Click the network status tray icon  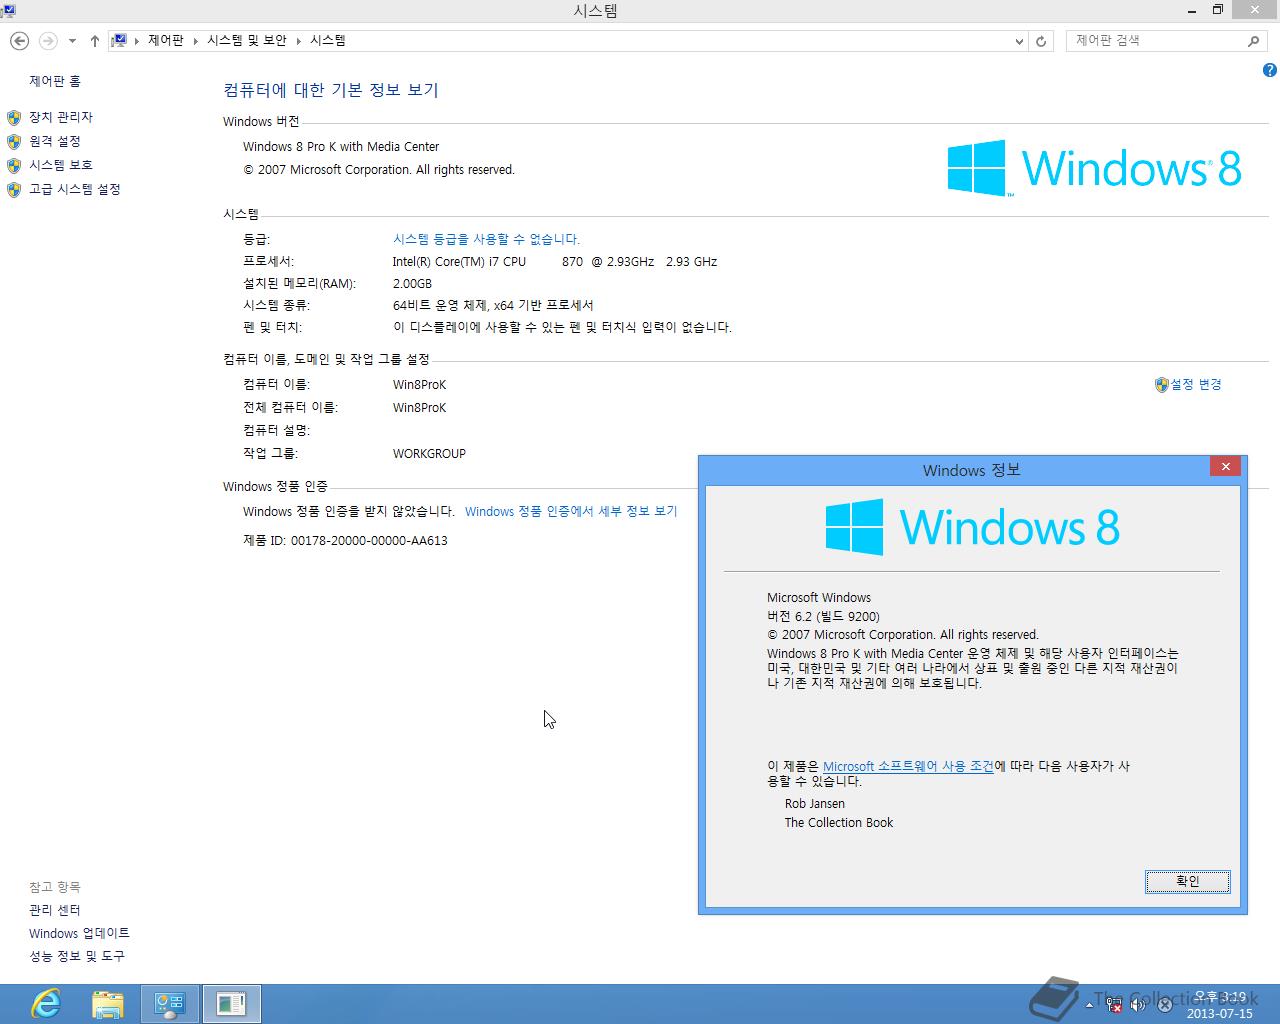[1114, 1005]
